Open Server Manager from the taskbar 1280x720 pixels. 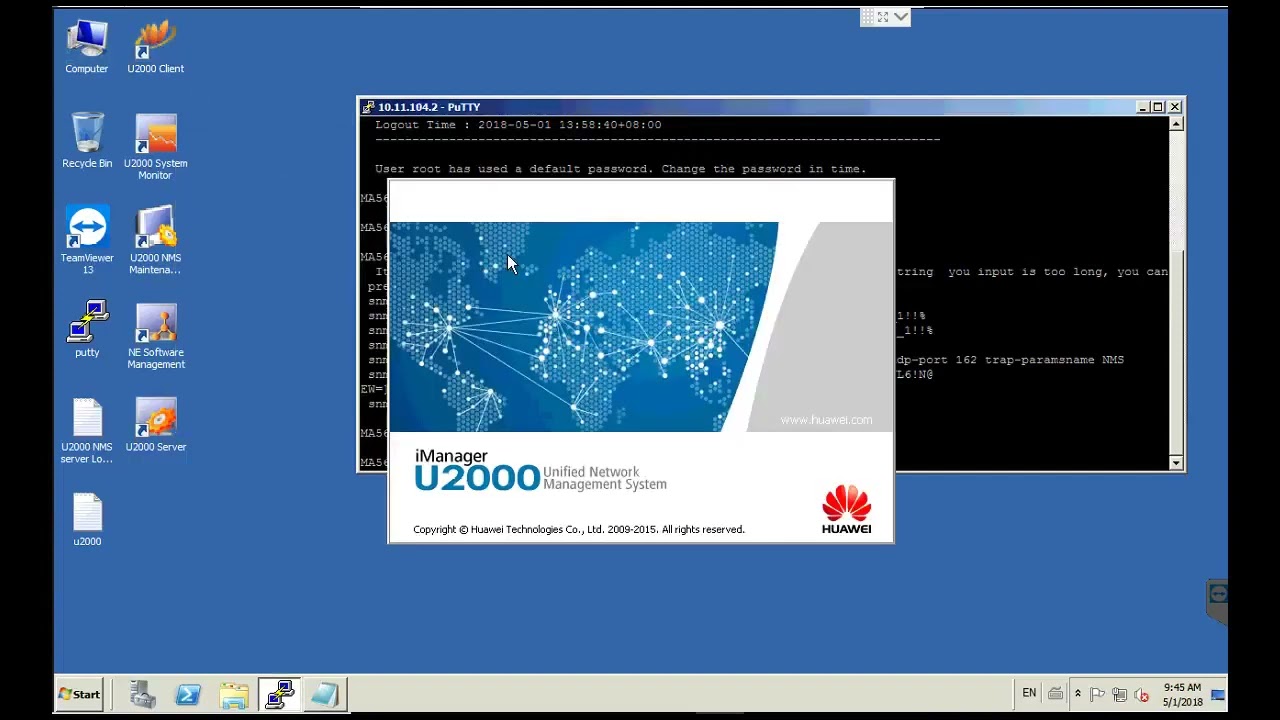pos(142,694)
